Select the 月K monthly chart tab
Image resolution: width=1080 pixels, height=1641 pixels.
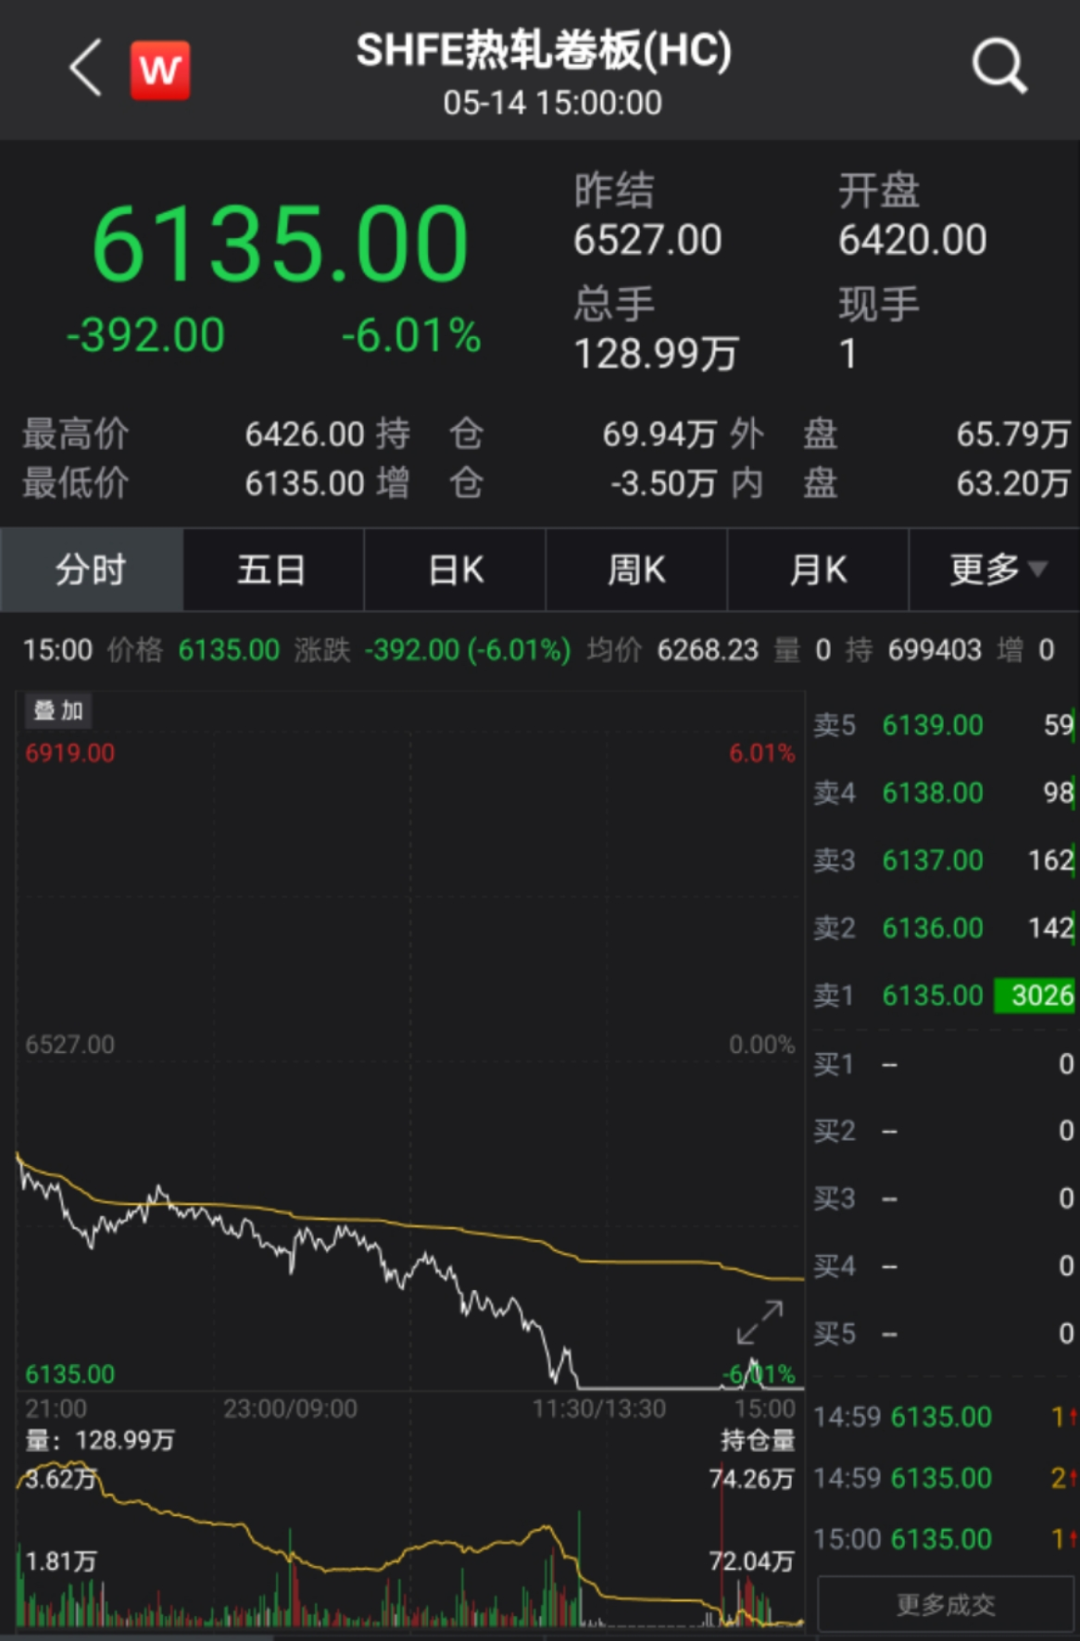tap(817, 570)
